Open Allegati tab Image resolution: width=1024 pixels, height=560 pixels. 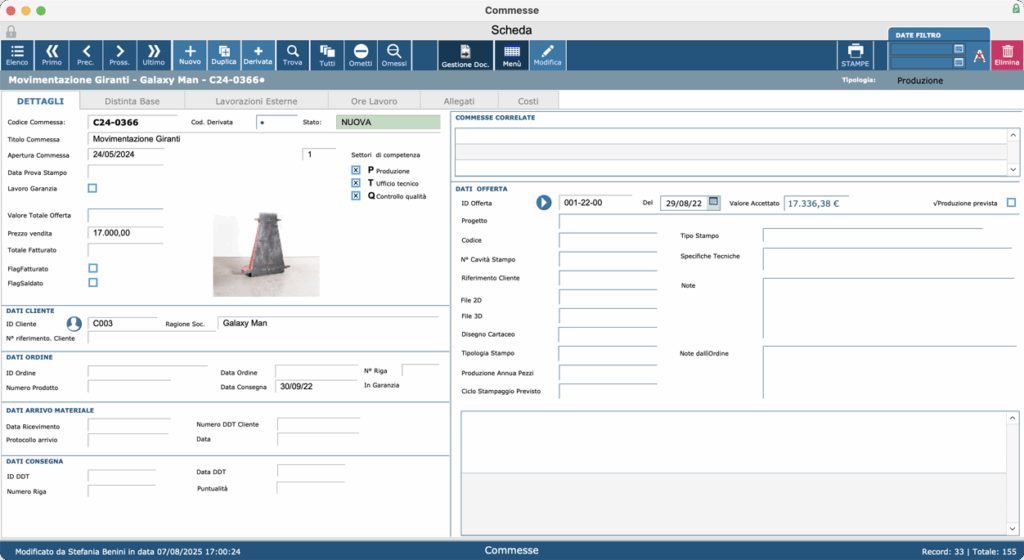pos(459,101)
